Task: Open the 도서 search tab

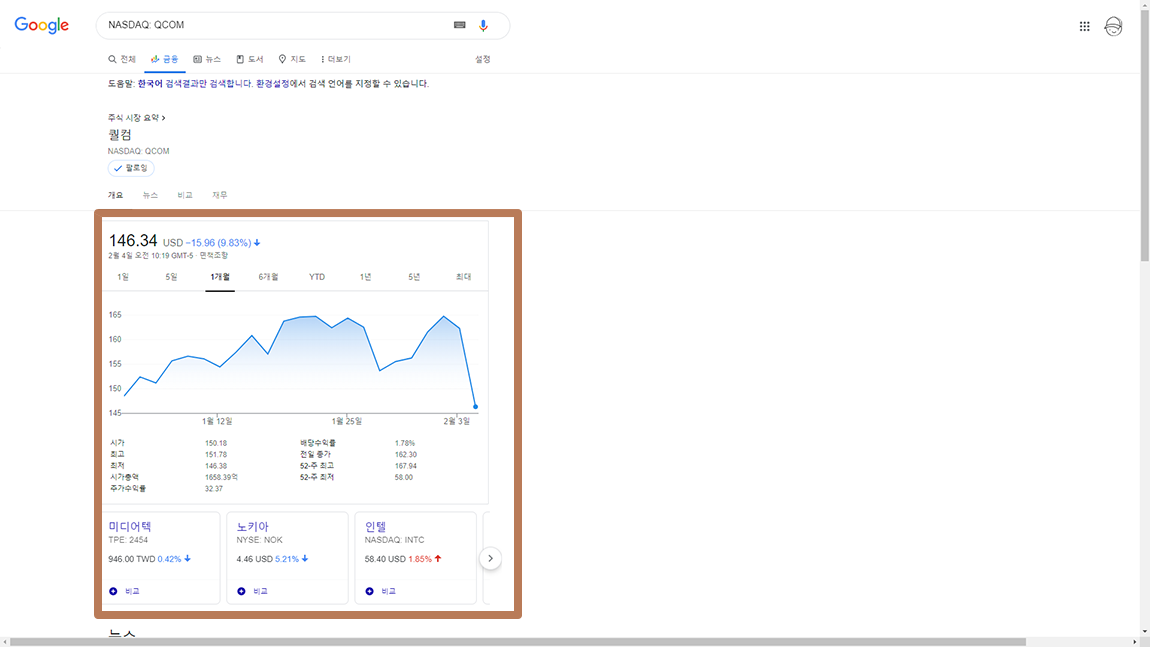Action: 249,59
